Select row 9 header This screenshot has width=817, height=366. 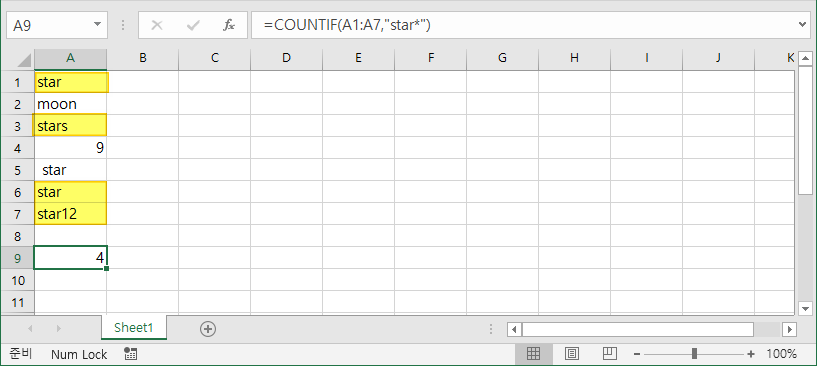[x=17, y=258]
